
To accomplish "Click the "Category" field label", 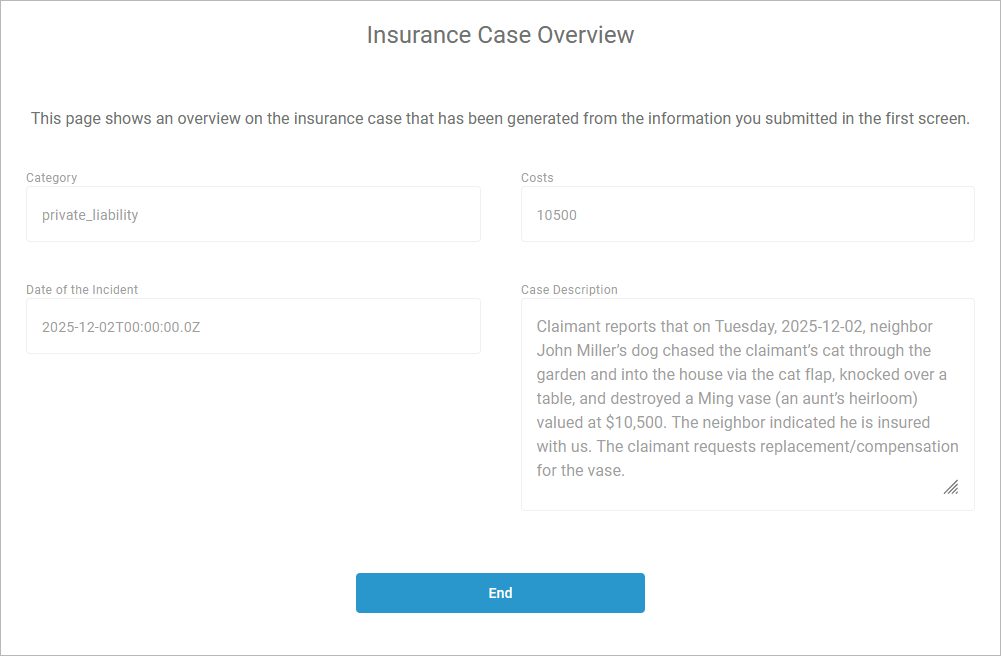I will (x=52, y=178).
